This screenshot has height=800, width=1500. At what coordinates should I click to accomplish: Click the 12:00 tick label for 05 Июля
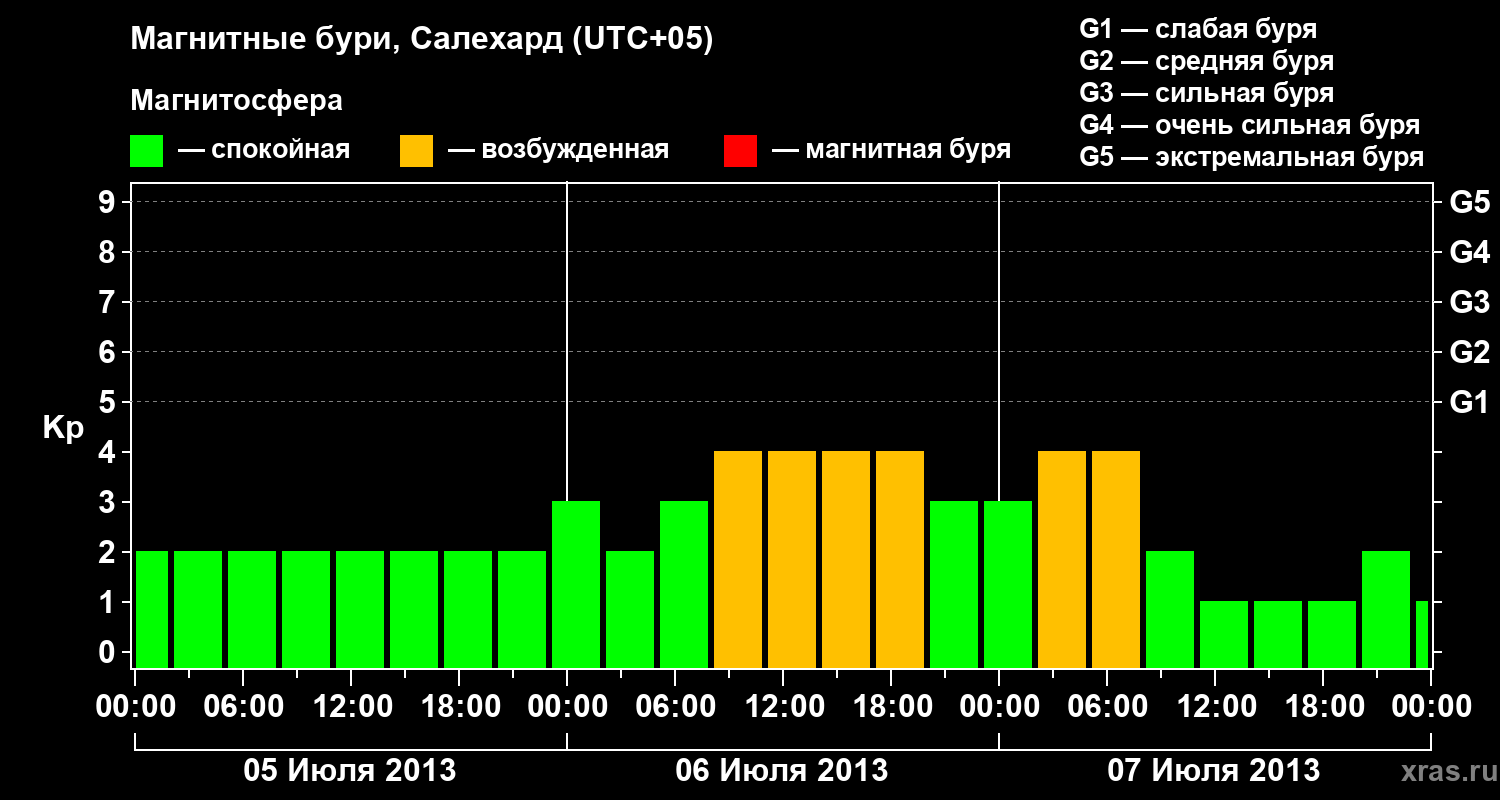pyautogui.click(x=352, y=707)
